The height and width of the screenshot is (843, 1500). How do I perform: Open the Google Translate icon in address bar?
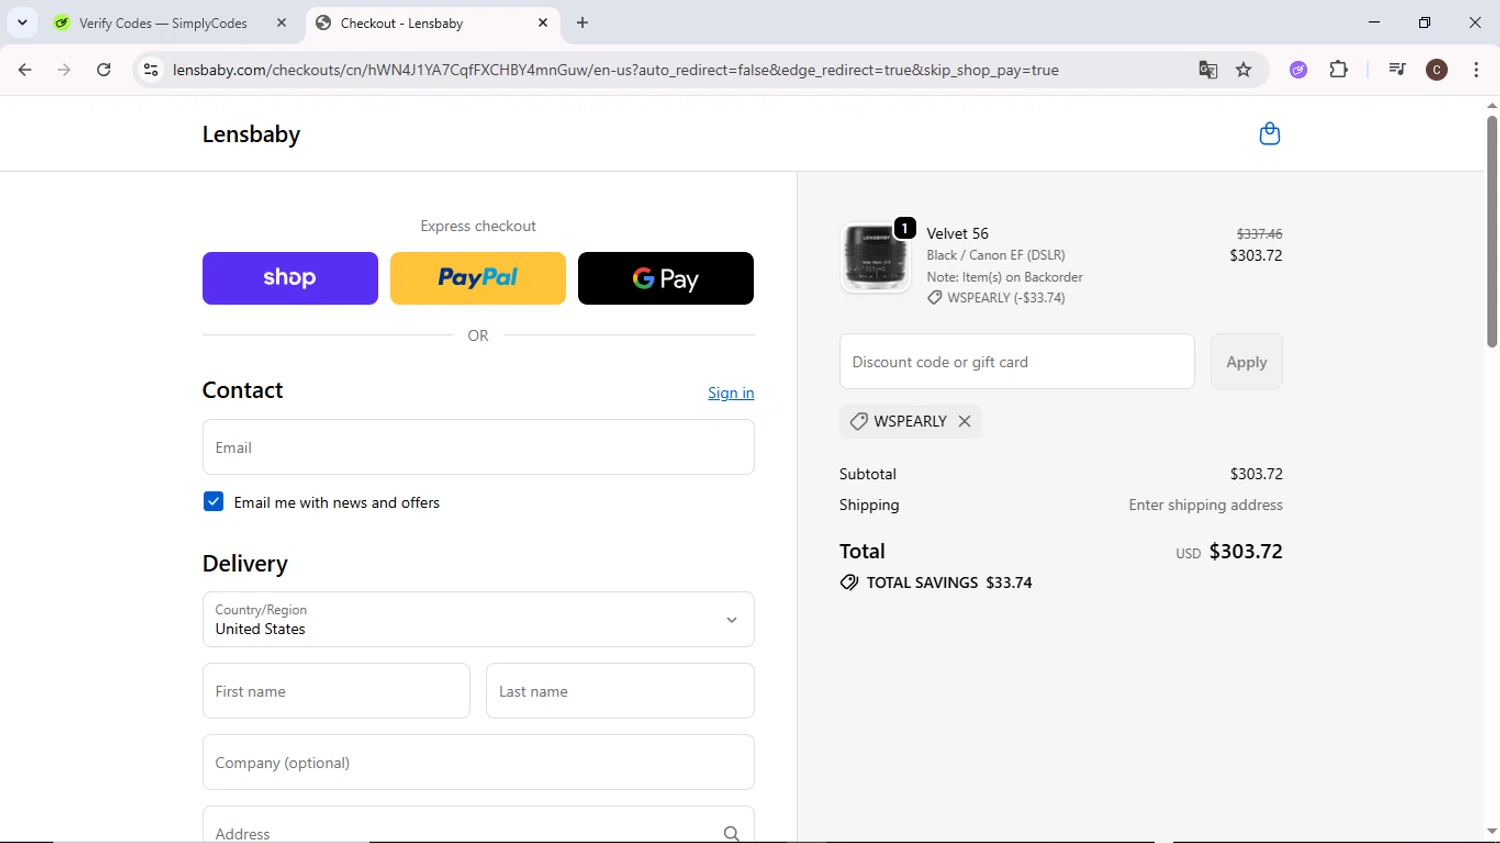1208,70
